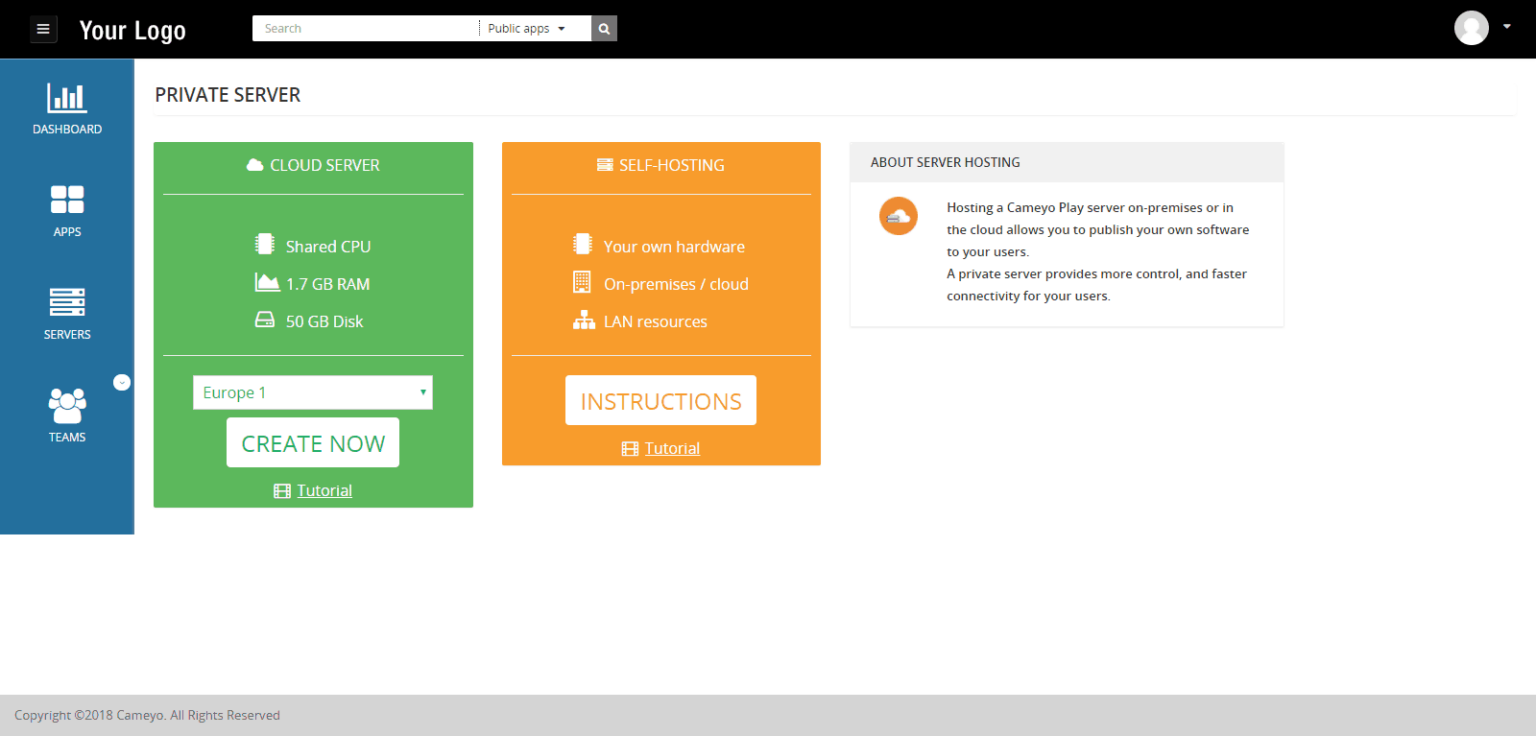Select the DASHBOARD menu item

(x=67, y=108)
